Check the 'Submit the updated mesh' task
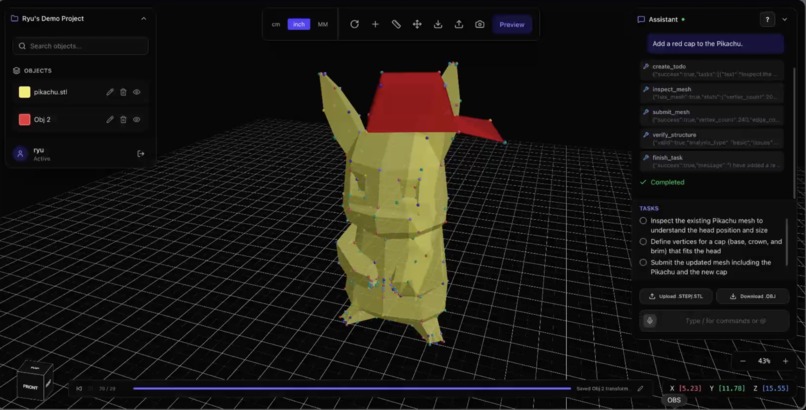Image resolution: width=806 pixels, height=410 pixels. pos(643,263)
